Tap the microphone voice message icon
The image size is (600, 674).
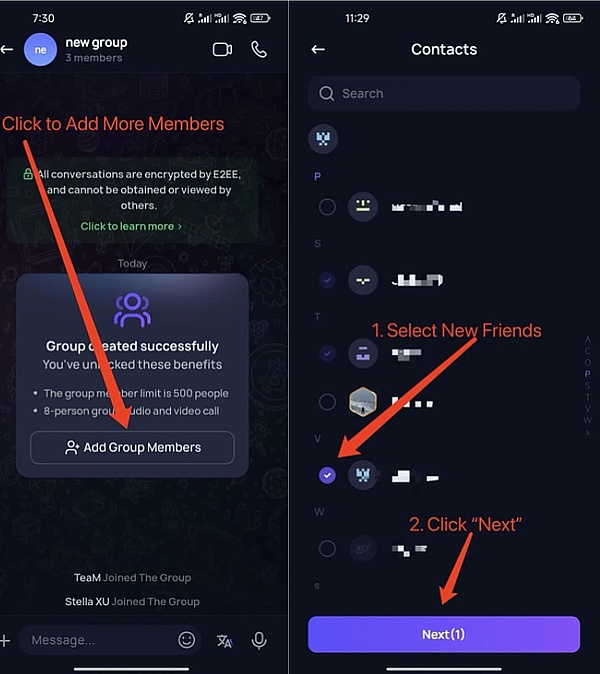(259, 640)
